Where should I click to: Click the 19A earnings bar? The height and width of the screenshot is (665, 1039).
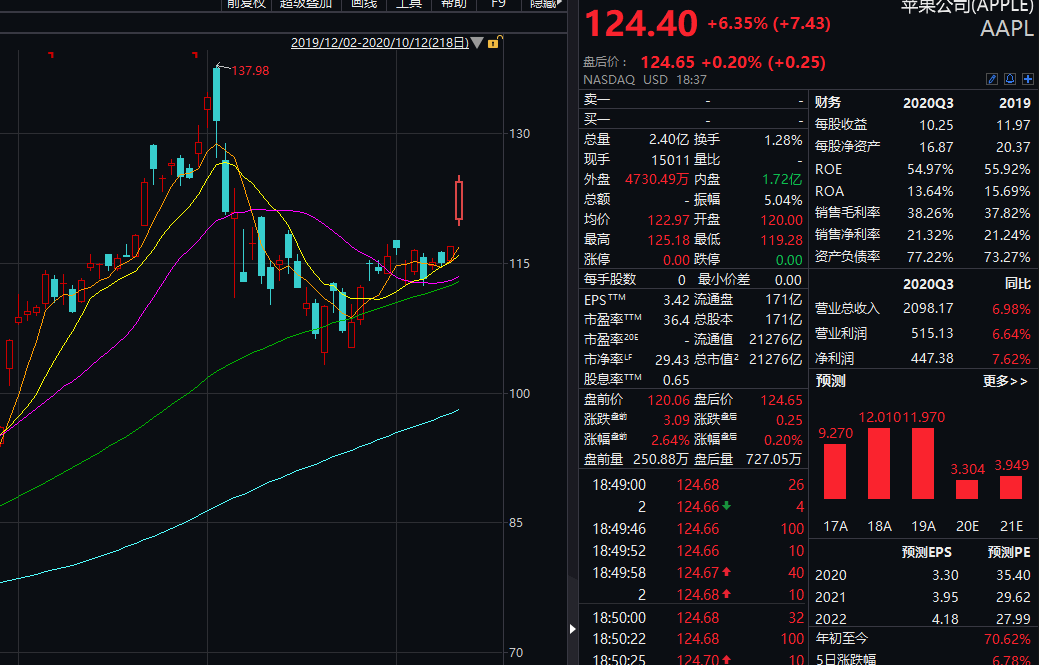pyautogui.click(x=923, y=463)
